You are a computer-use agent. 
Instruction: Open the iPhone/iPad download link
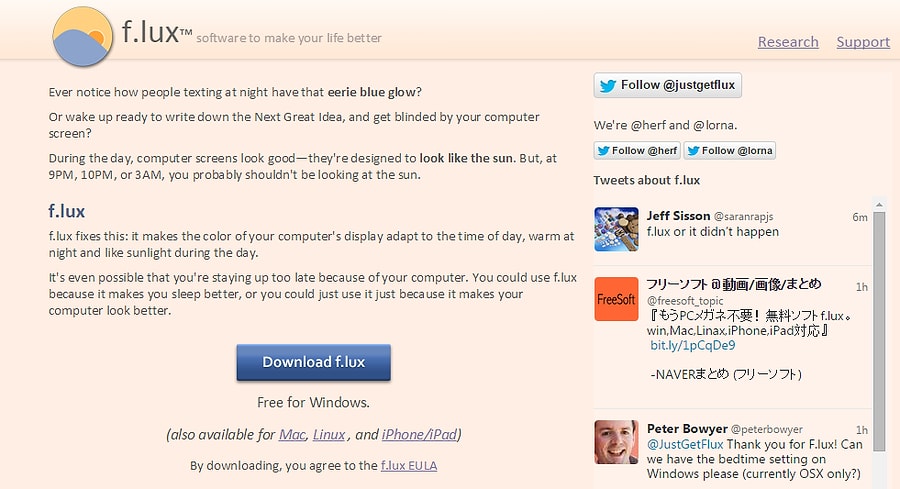[420, 434]
